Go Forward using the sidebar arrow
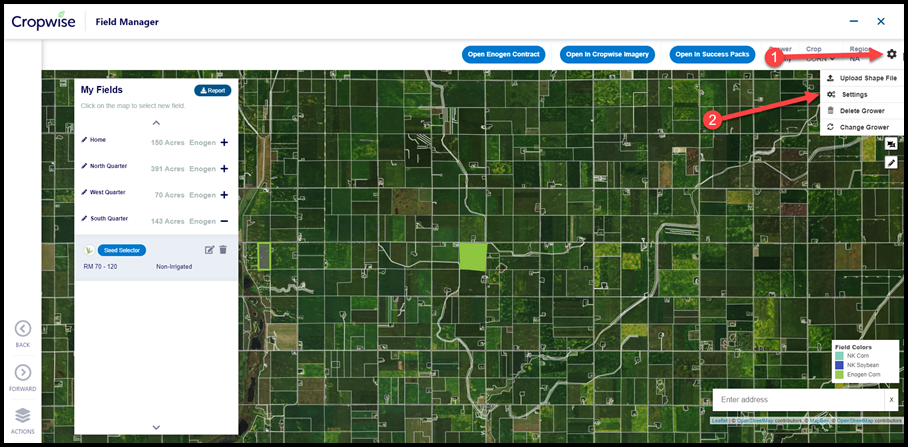This screenshot has height=447, width=908. tap(23, 372)
